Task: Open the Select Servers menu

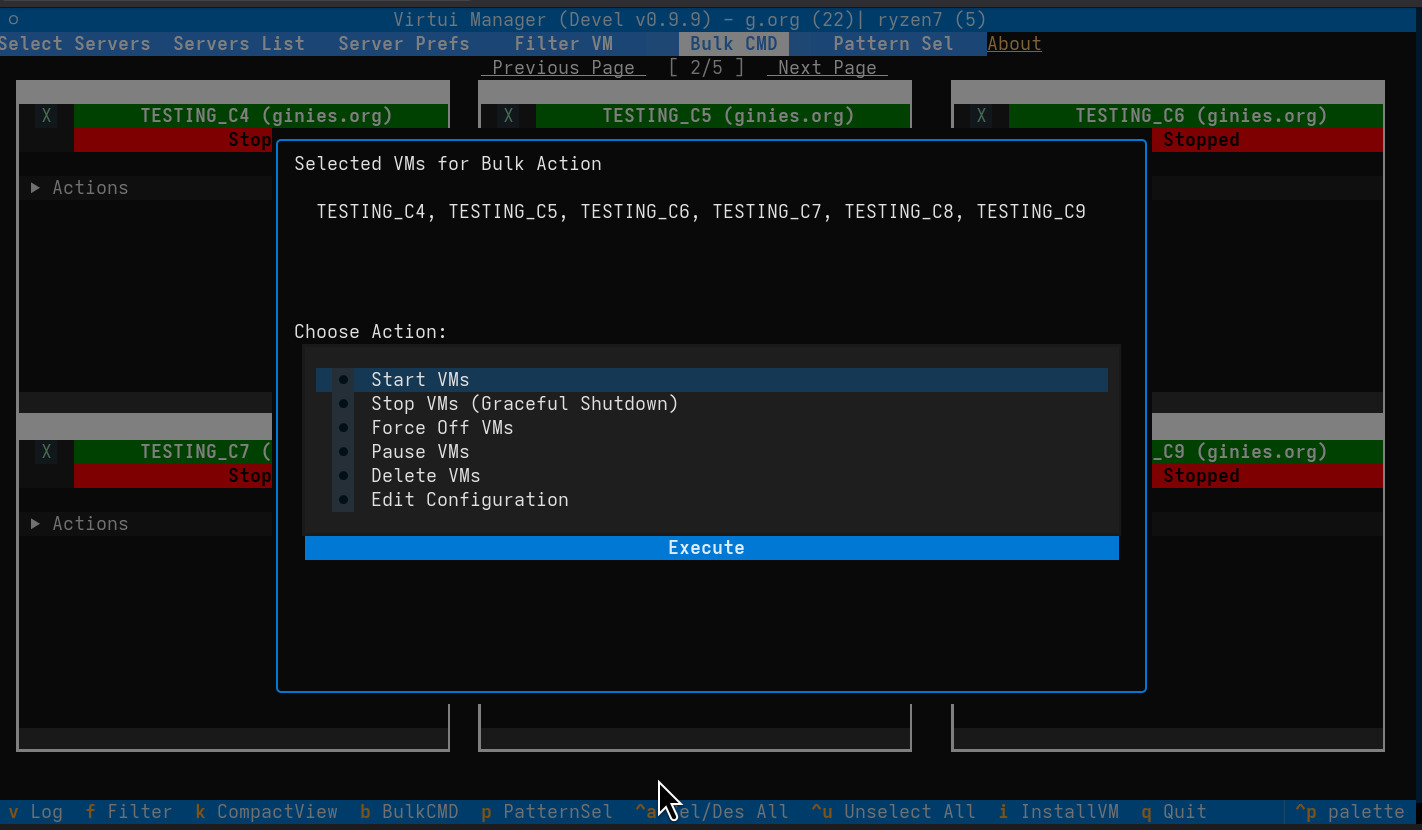Action: (x=75, y=43)
